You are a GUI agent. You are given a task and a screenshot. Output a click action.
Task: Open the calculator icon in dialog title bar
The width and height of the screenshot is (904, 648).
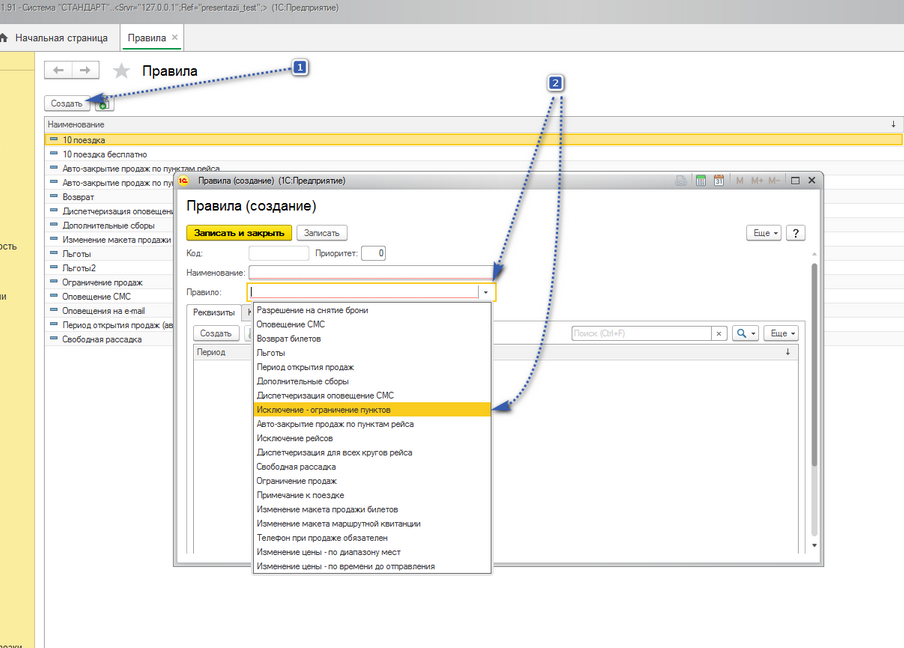(701, 181)
